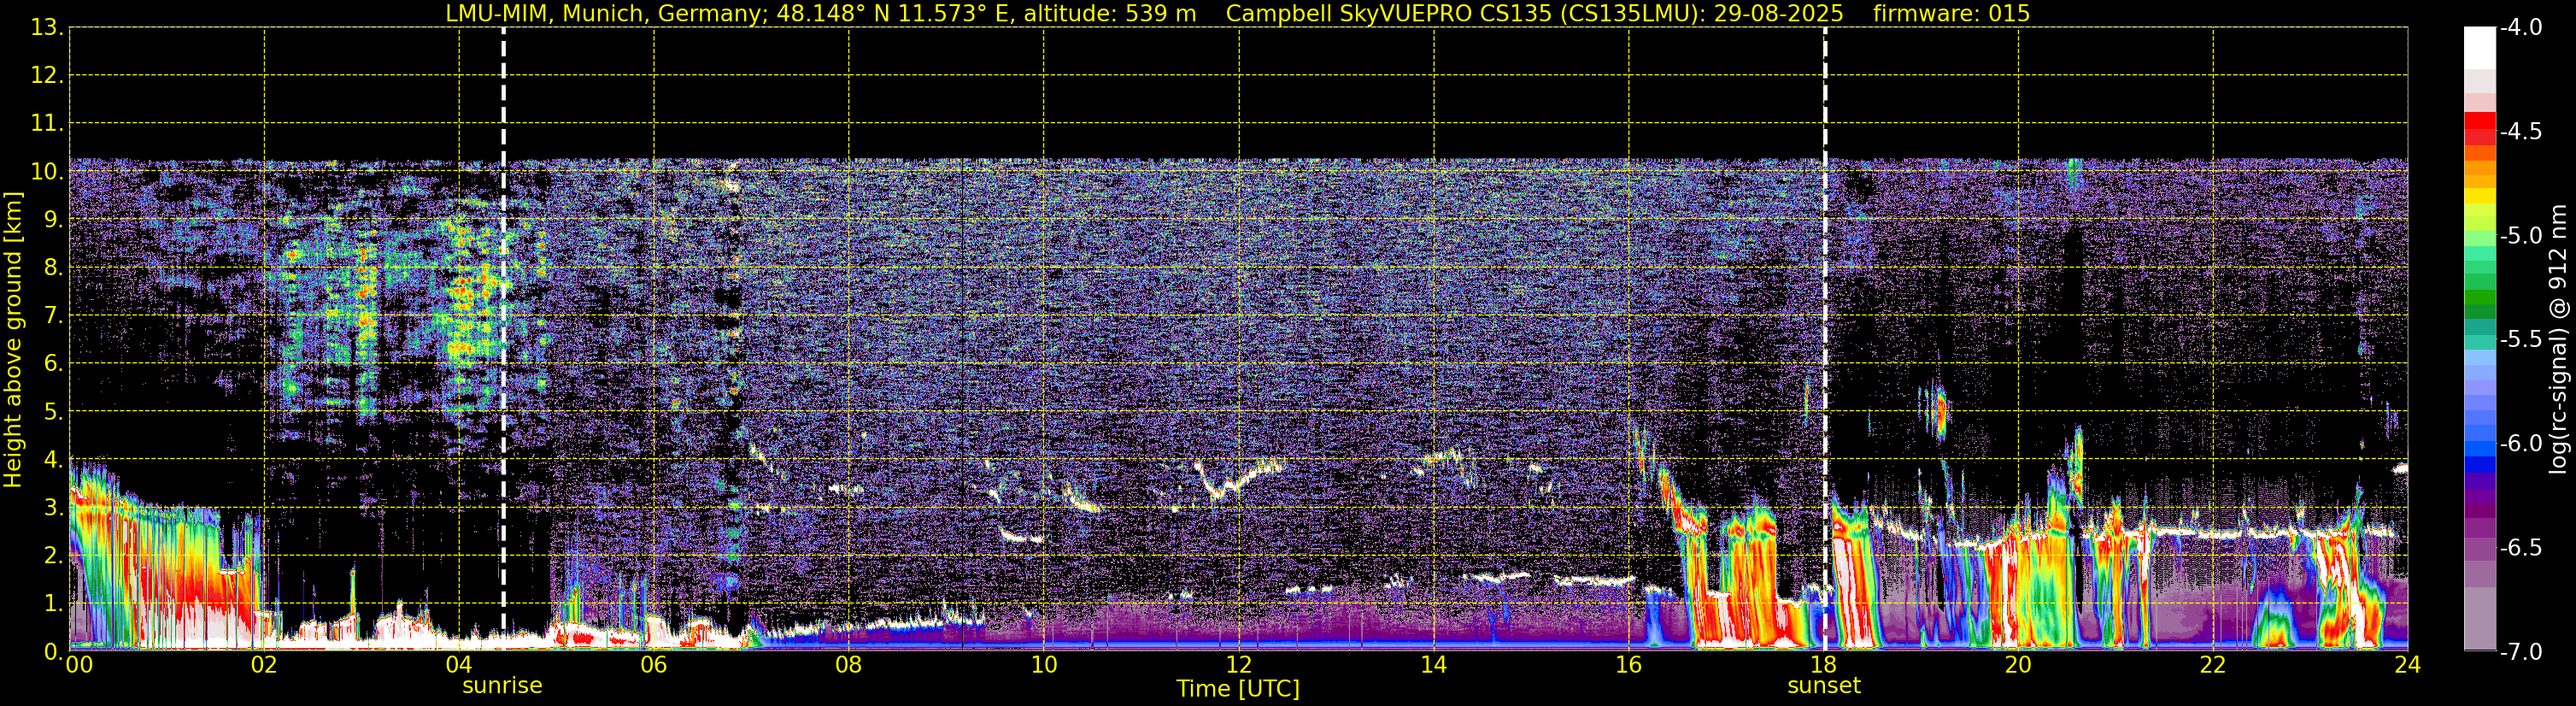Click the '-4.5' colorbar tick label
This screenshot has height=706, width=2576.
[x=2521, y=132]
